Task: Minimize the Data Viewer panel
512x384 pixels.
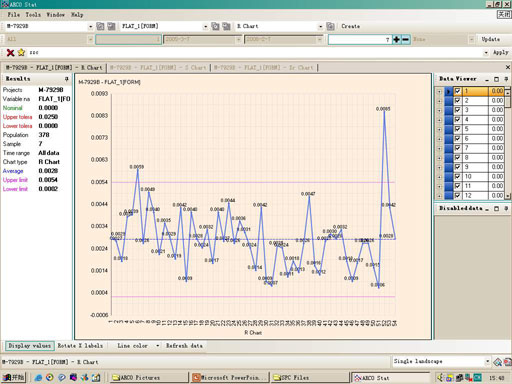Action: click(x=487, y=79)
